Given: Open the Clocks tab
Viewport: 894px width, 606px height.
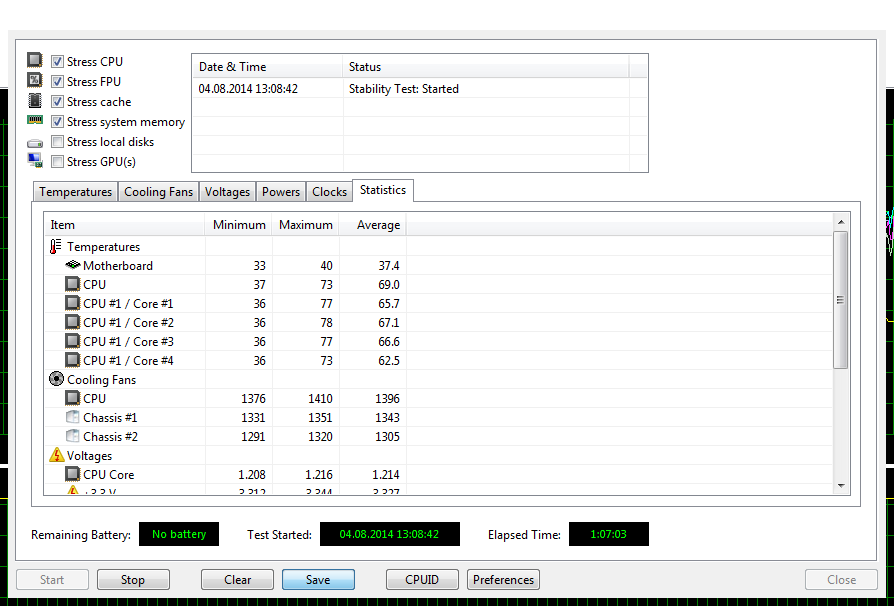Looking at the screenshot, I should coord(329,192).
